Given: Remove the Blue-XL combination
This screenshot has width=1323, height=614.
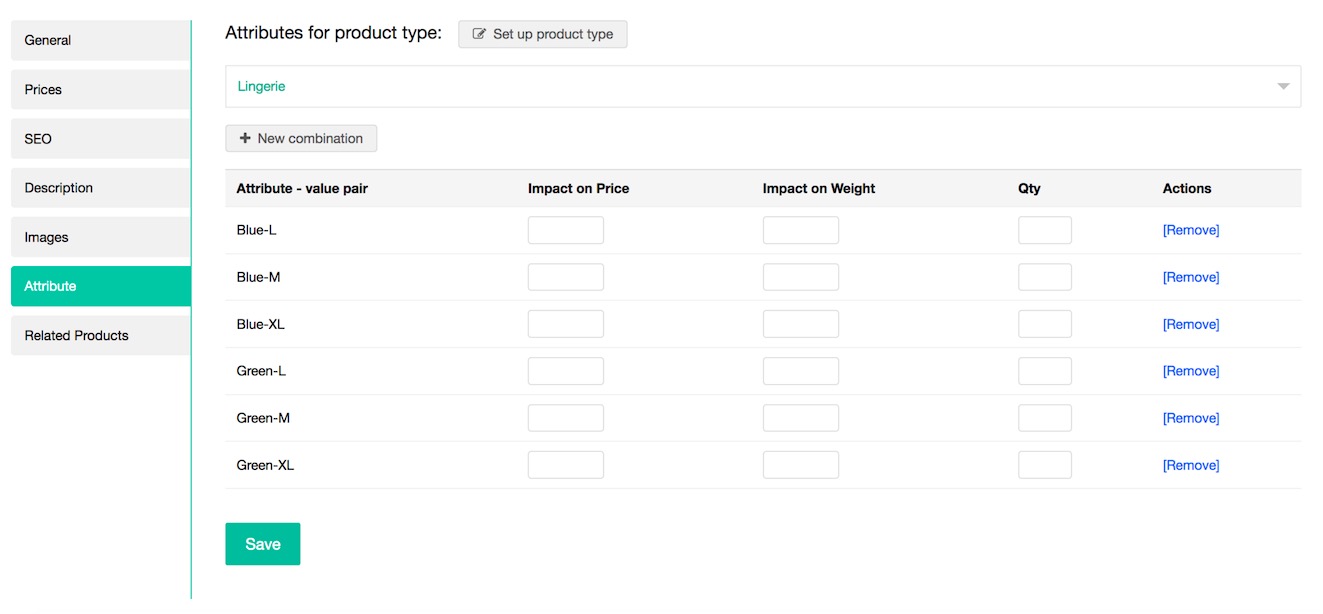Looking at the screenshot, I should tap(1190, 324).
